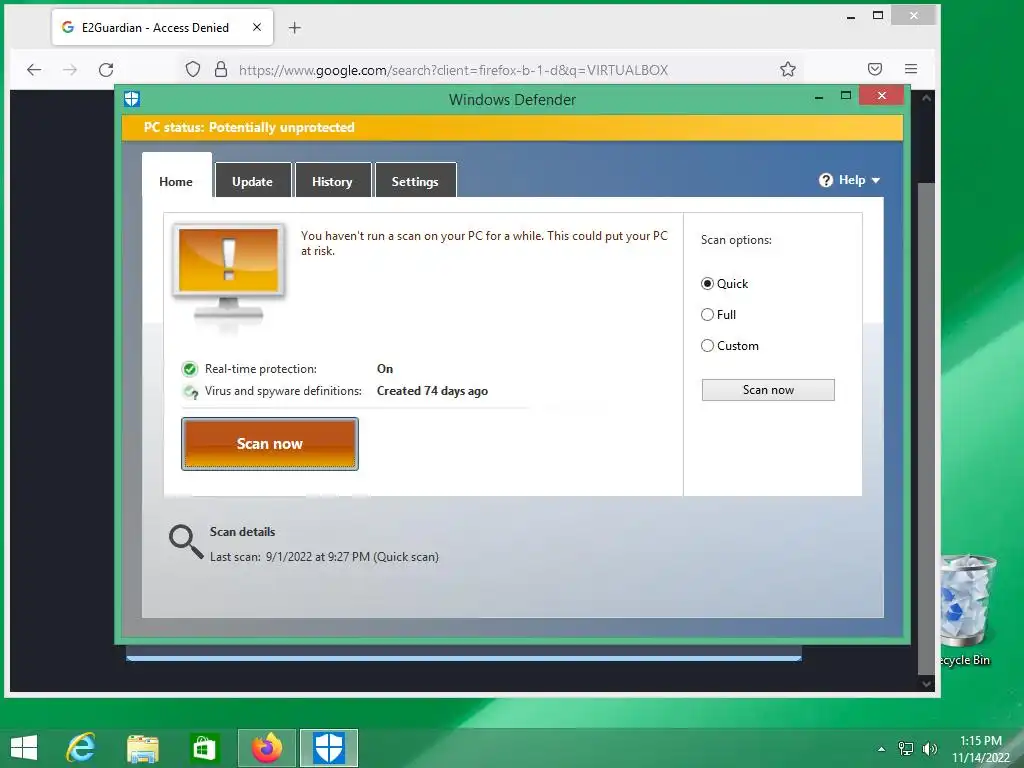Screen dimensions: 1024x768
Task: Open the Update tab
Action: coord(253,182)
